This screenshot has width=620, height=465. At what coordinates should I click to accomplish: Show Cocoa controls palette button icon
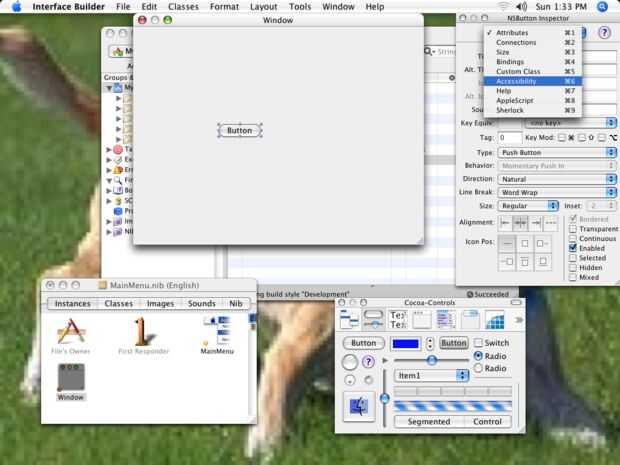coord(373,319)
